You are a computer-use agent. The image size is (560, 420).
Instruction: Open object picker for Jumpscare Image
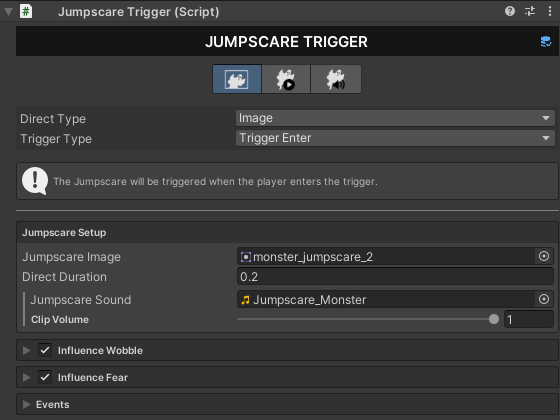pyautogui.click(x=544, y=256)
